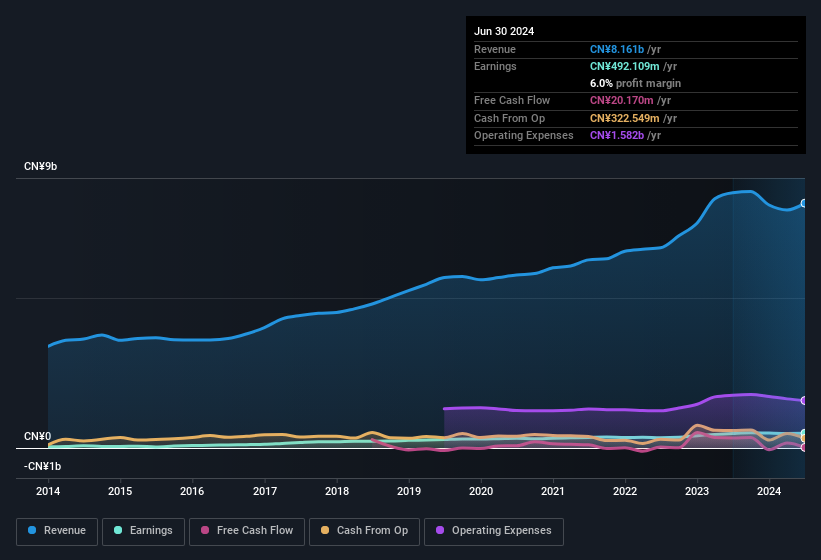Click the purple Operating Expenses endpoint marker
This screenshot has height=560, width=821.
[x=804, y=400]
